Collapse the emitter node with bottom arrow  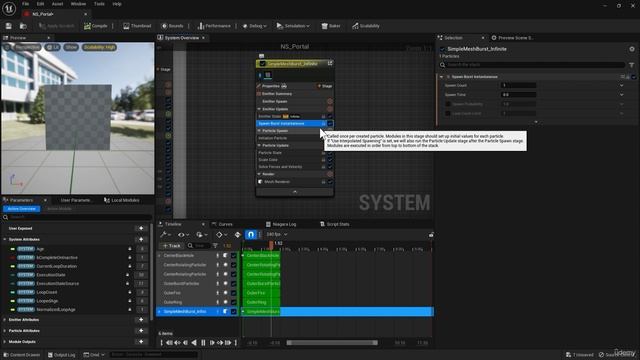click(295, 192)
